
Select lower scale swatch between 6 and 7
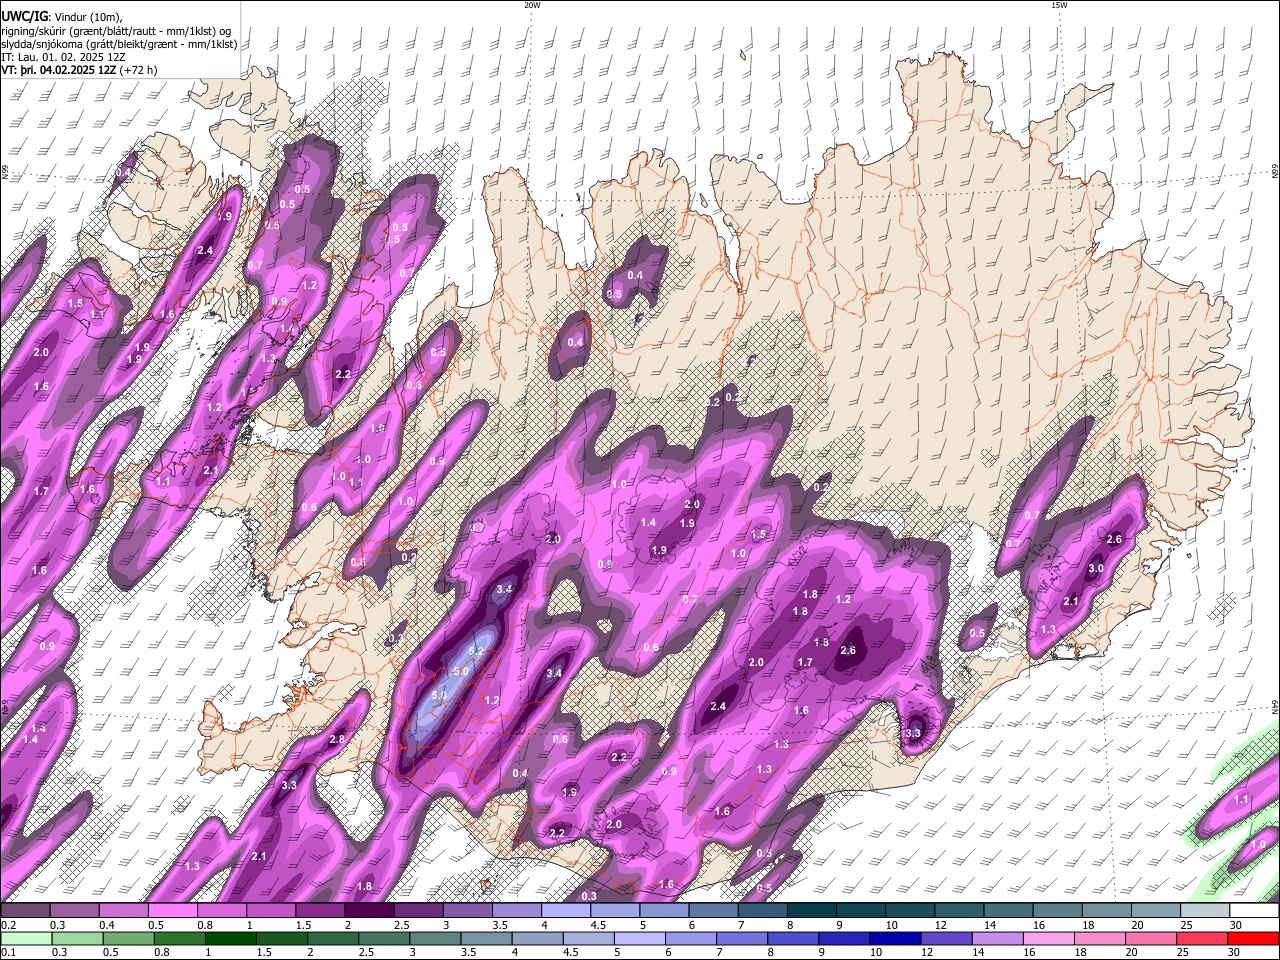[x=690, y=938]
